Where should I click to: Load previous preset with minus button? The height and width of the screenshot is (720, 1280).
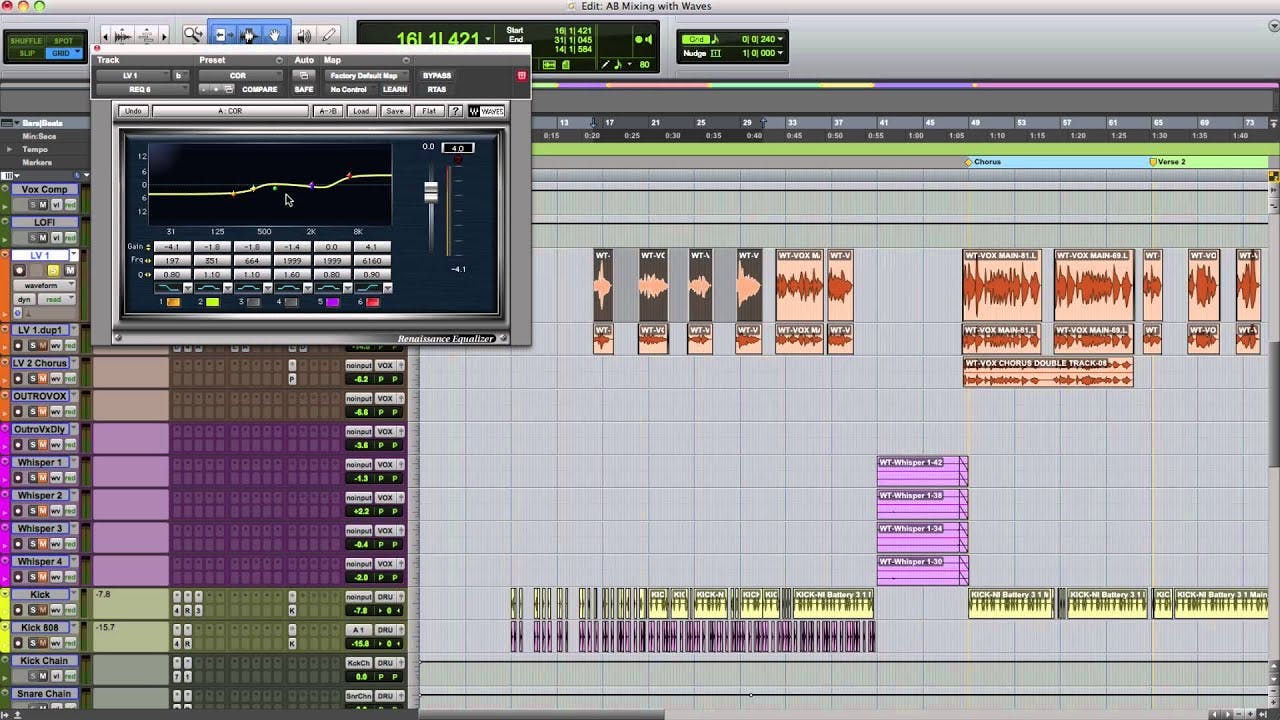click(204, 89)
